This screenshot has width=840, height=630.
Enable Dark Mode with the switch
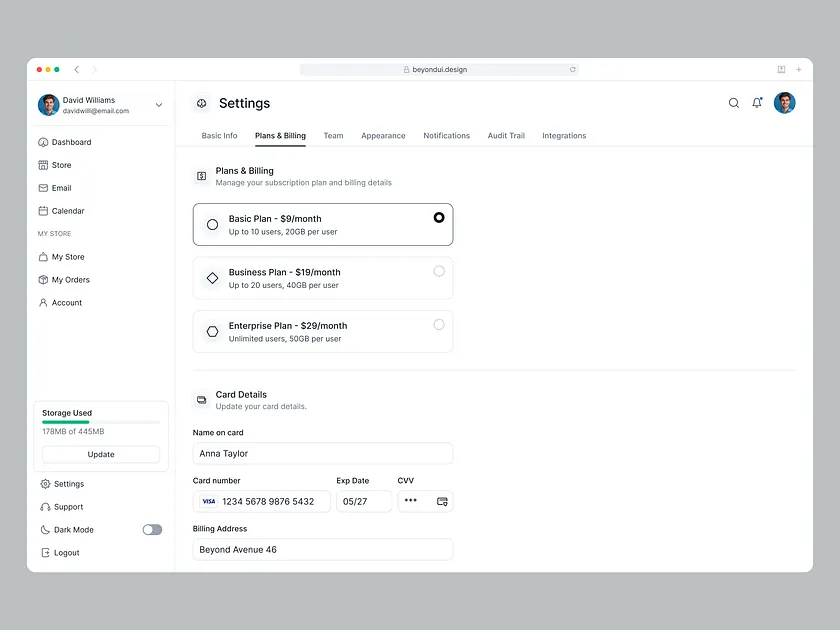(151, 529)
